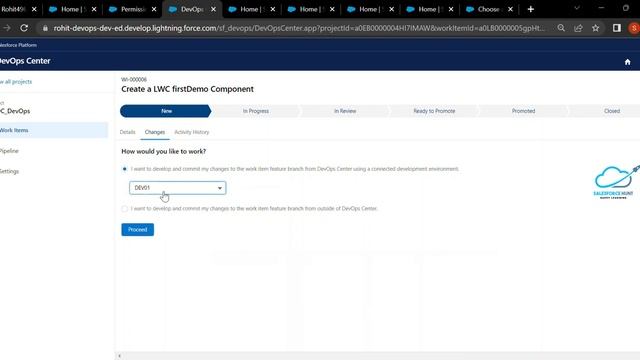Select develop from outside DevOps Center radio
The image size is (640, 360).
coord(124,209)
